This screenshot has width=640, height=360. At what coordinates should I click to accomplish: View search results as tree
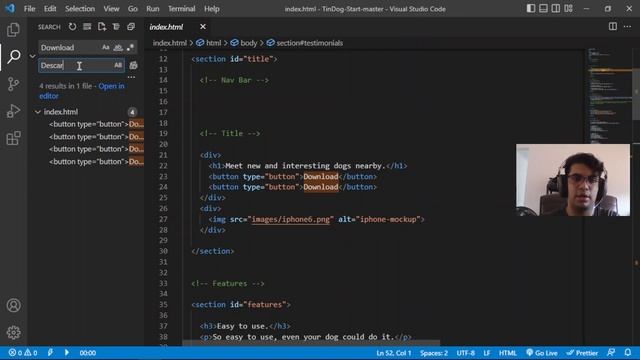(x=116, y=27)
